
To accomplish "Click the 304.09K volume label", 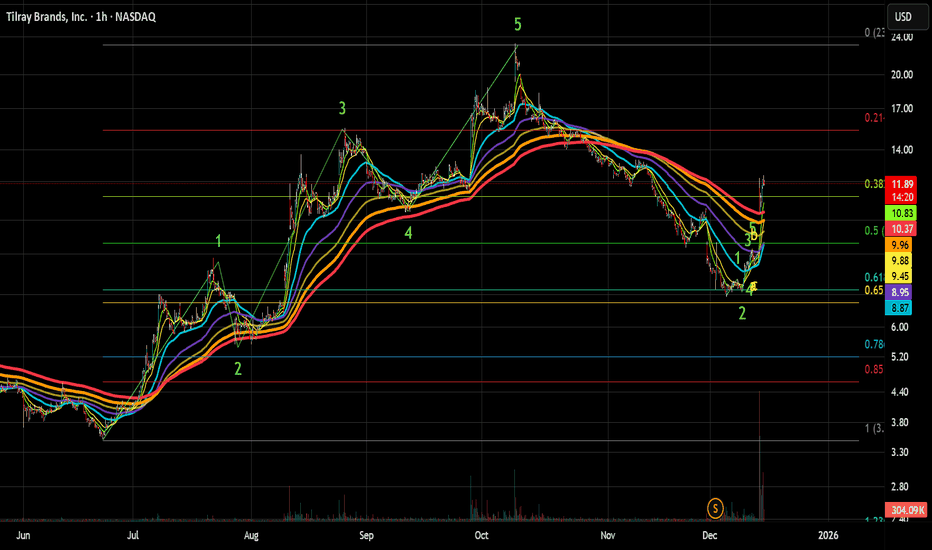I will click(907, 510).
